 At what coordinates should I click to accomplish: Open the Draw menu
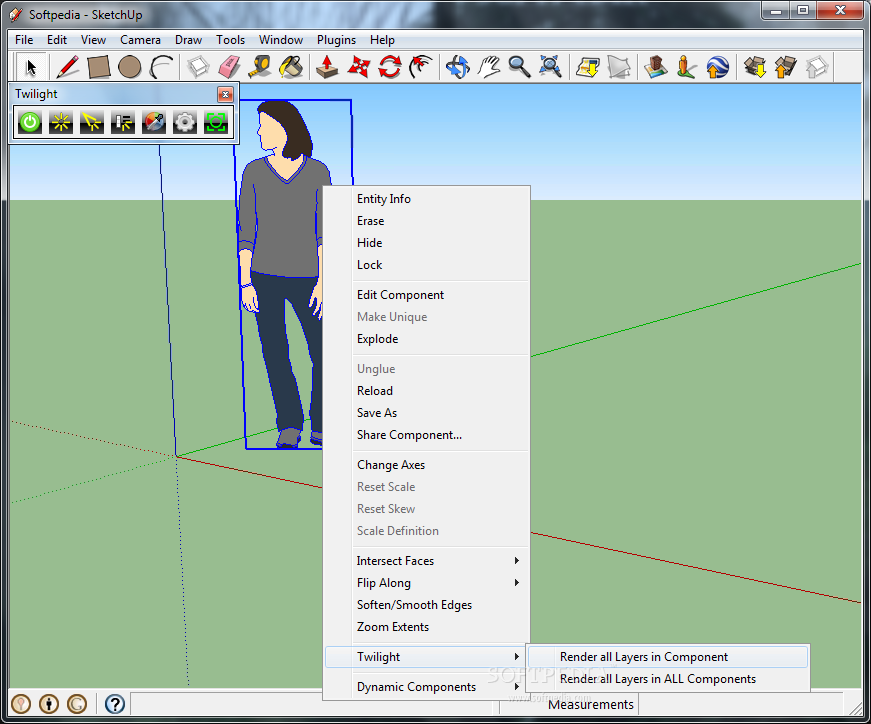point(188,40)
